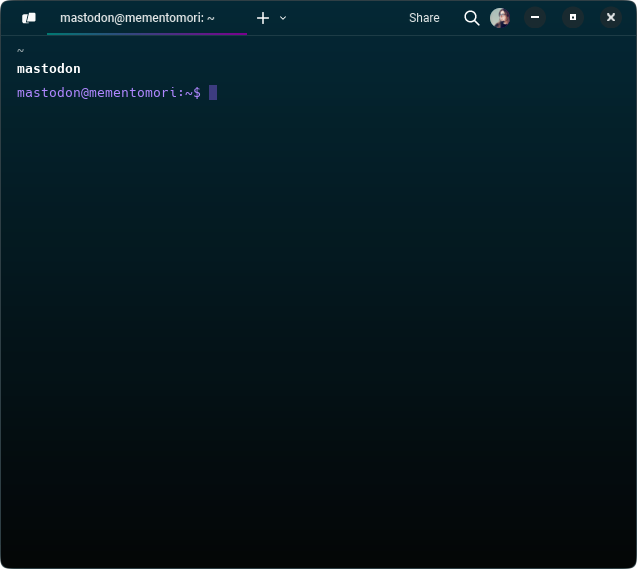
Task: Open a new terminal tab with plus
Action: (263, 18)
